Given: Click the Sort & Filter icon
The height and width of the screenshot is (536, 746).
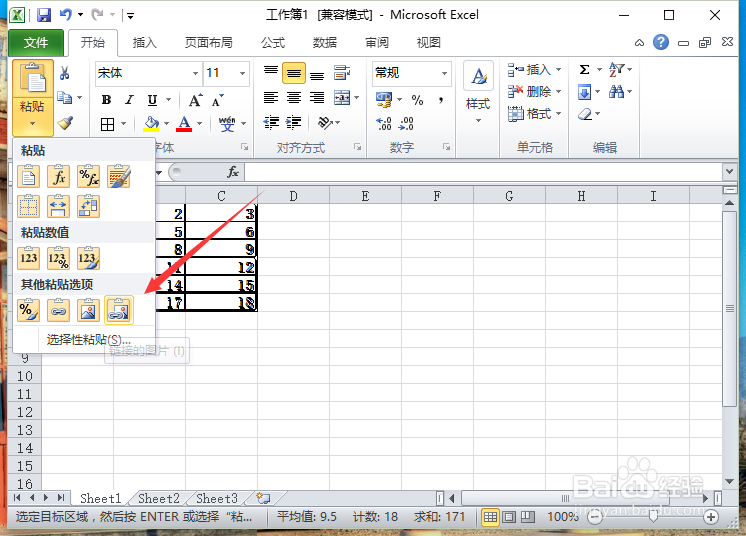Looking at the screenshot, I should 617,69.
